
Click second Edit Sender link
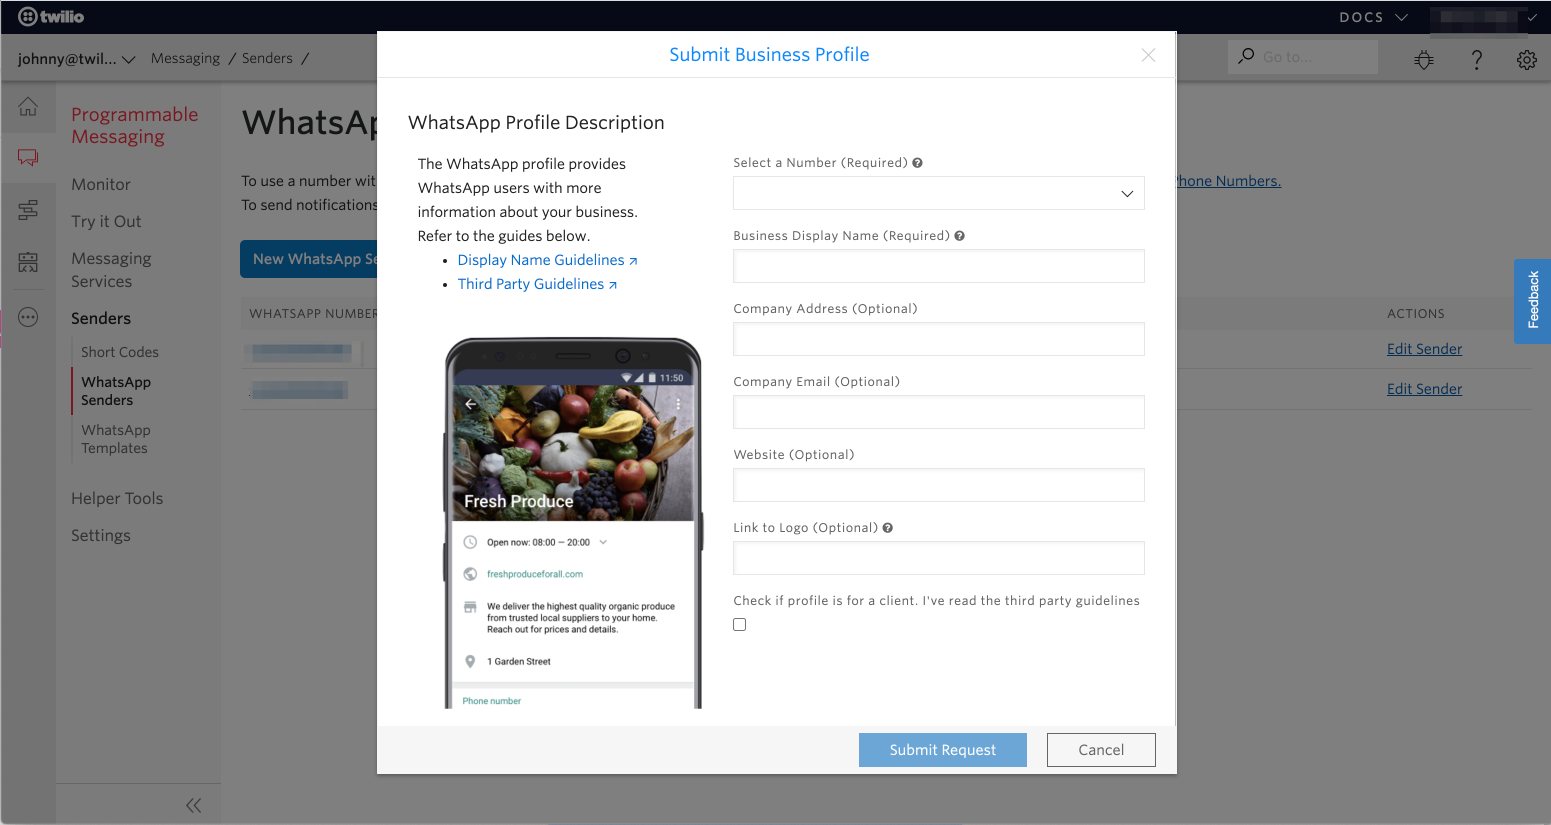(x=1424, y=389)
